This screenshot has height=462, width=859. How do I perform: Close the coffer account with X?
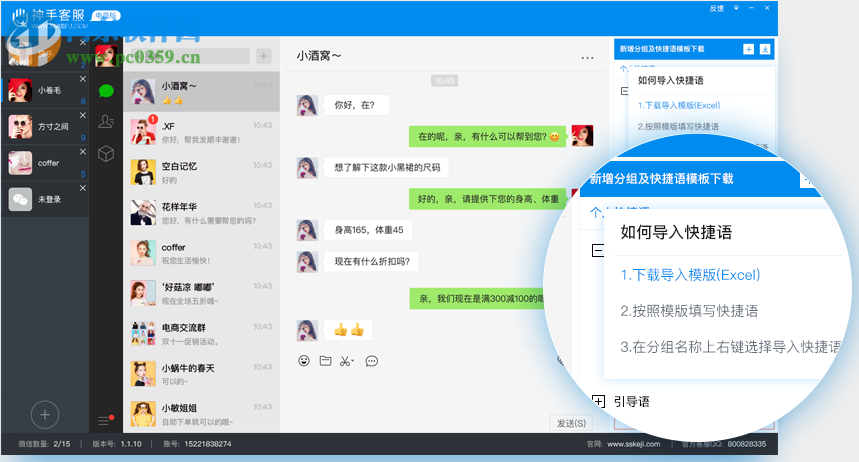tap(83, 151)
